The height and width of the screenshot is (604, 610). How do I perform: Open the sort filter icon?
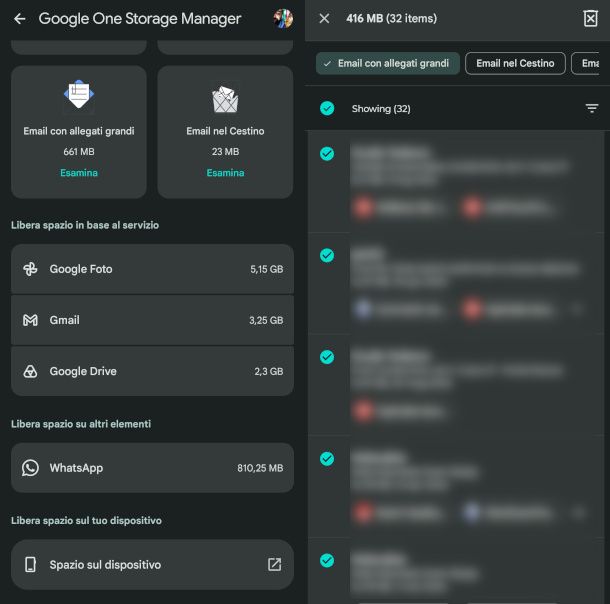tap(592, 108)
